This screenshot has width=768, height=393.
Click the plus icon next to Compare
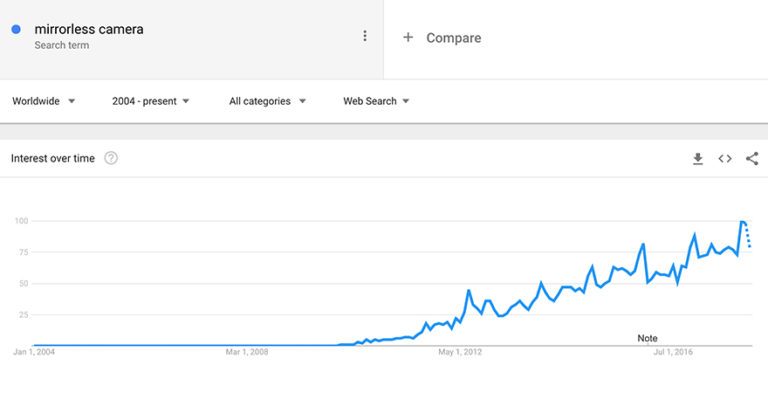point(408,37)
